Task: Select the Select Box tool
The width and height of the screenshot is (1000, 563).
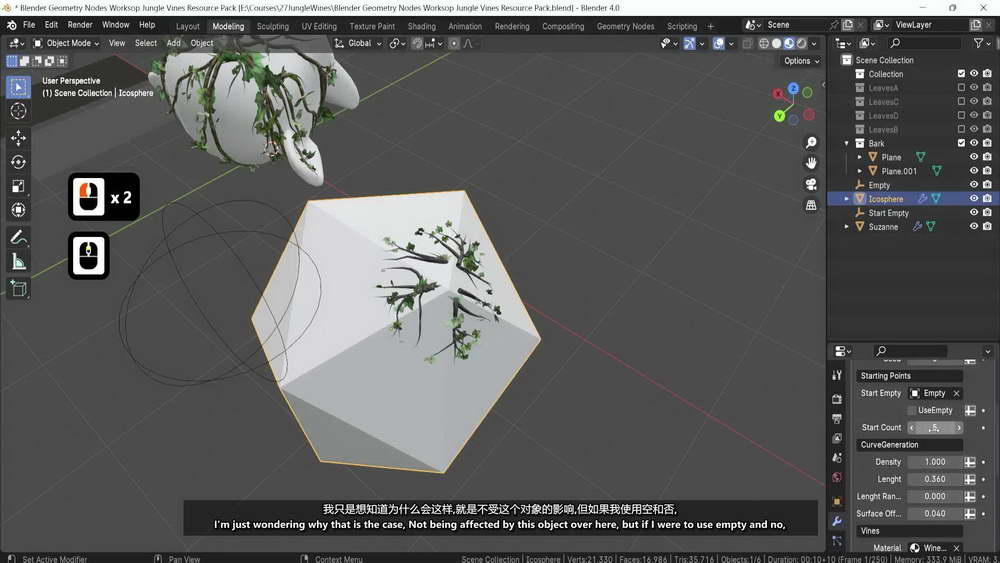Action: click(x=18, y=87)
